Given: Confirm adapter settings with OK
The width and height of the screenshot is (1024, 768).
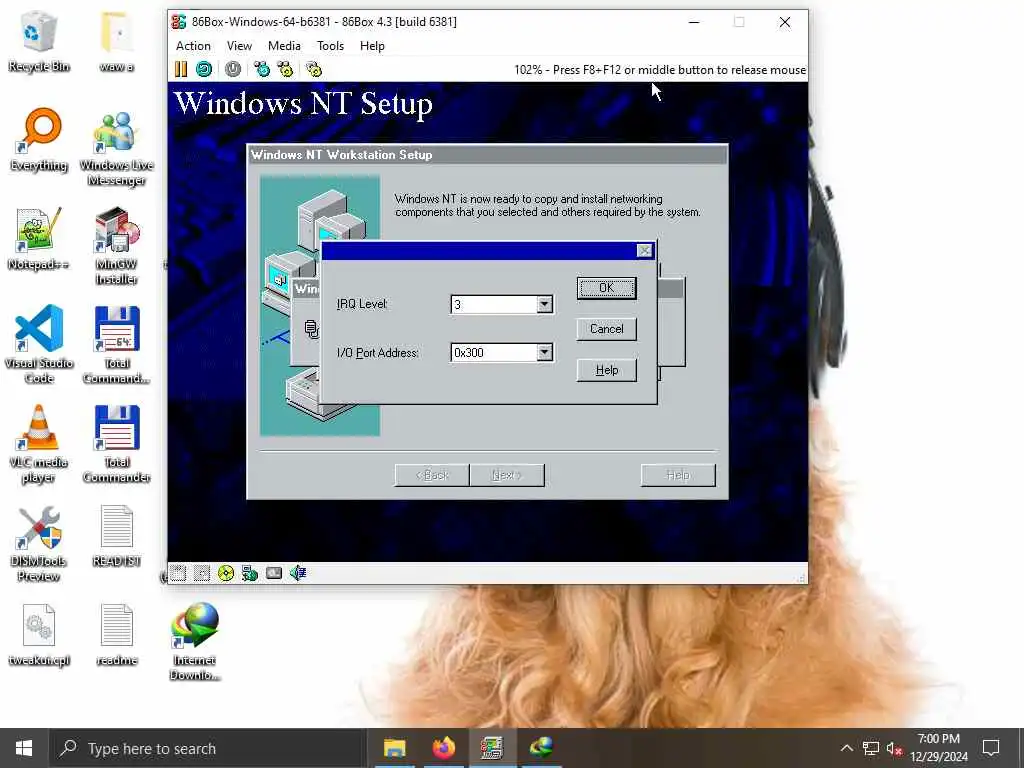Looking at the screenshot, I should tap(607, 288).
